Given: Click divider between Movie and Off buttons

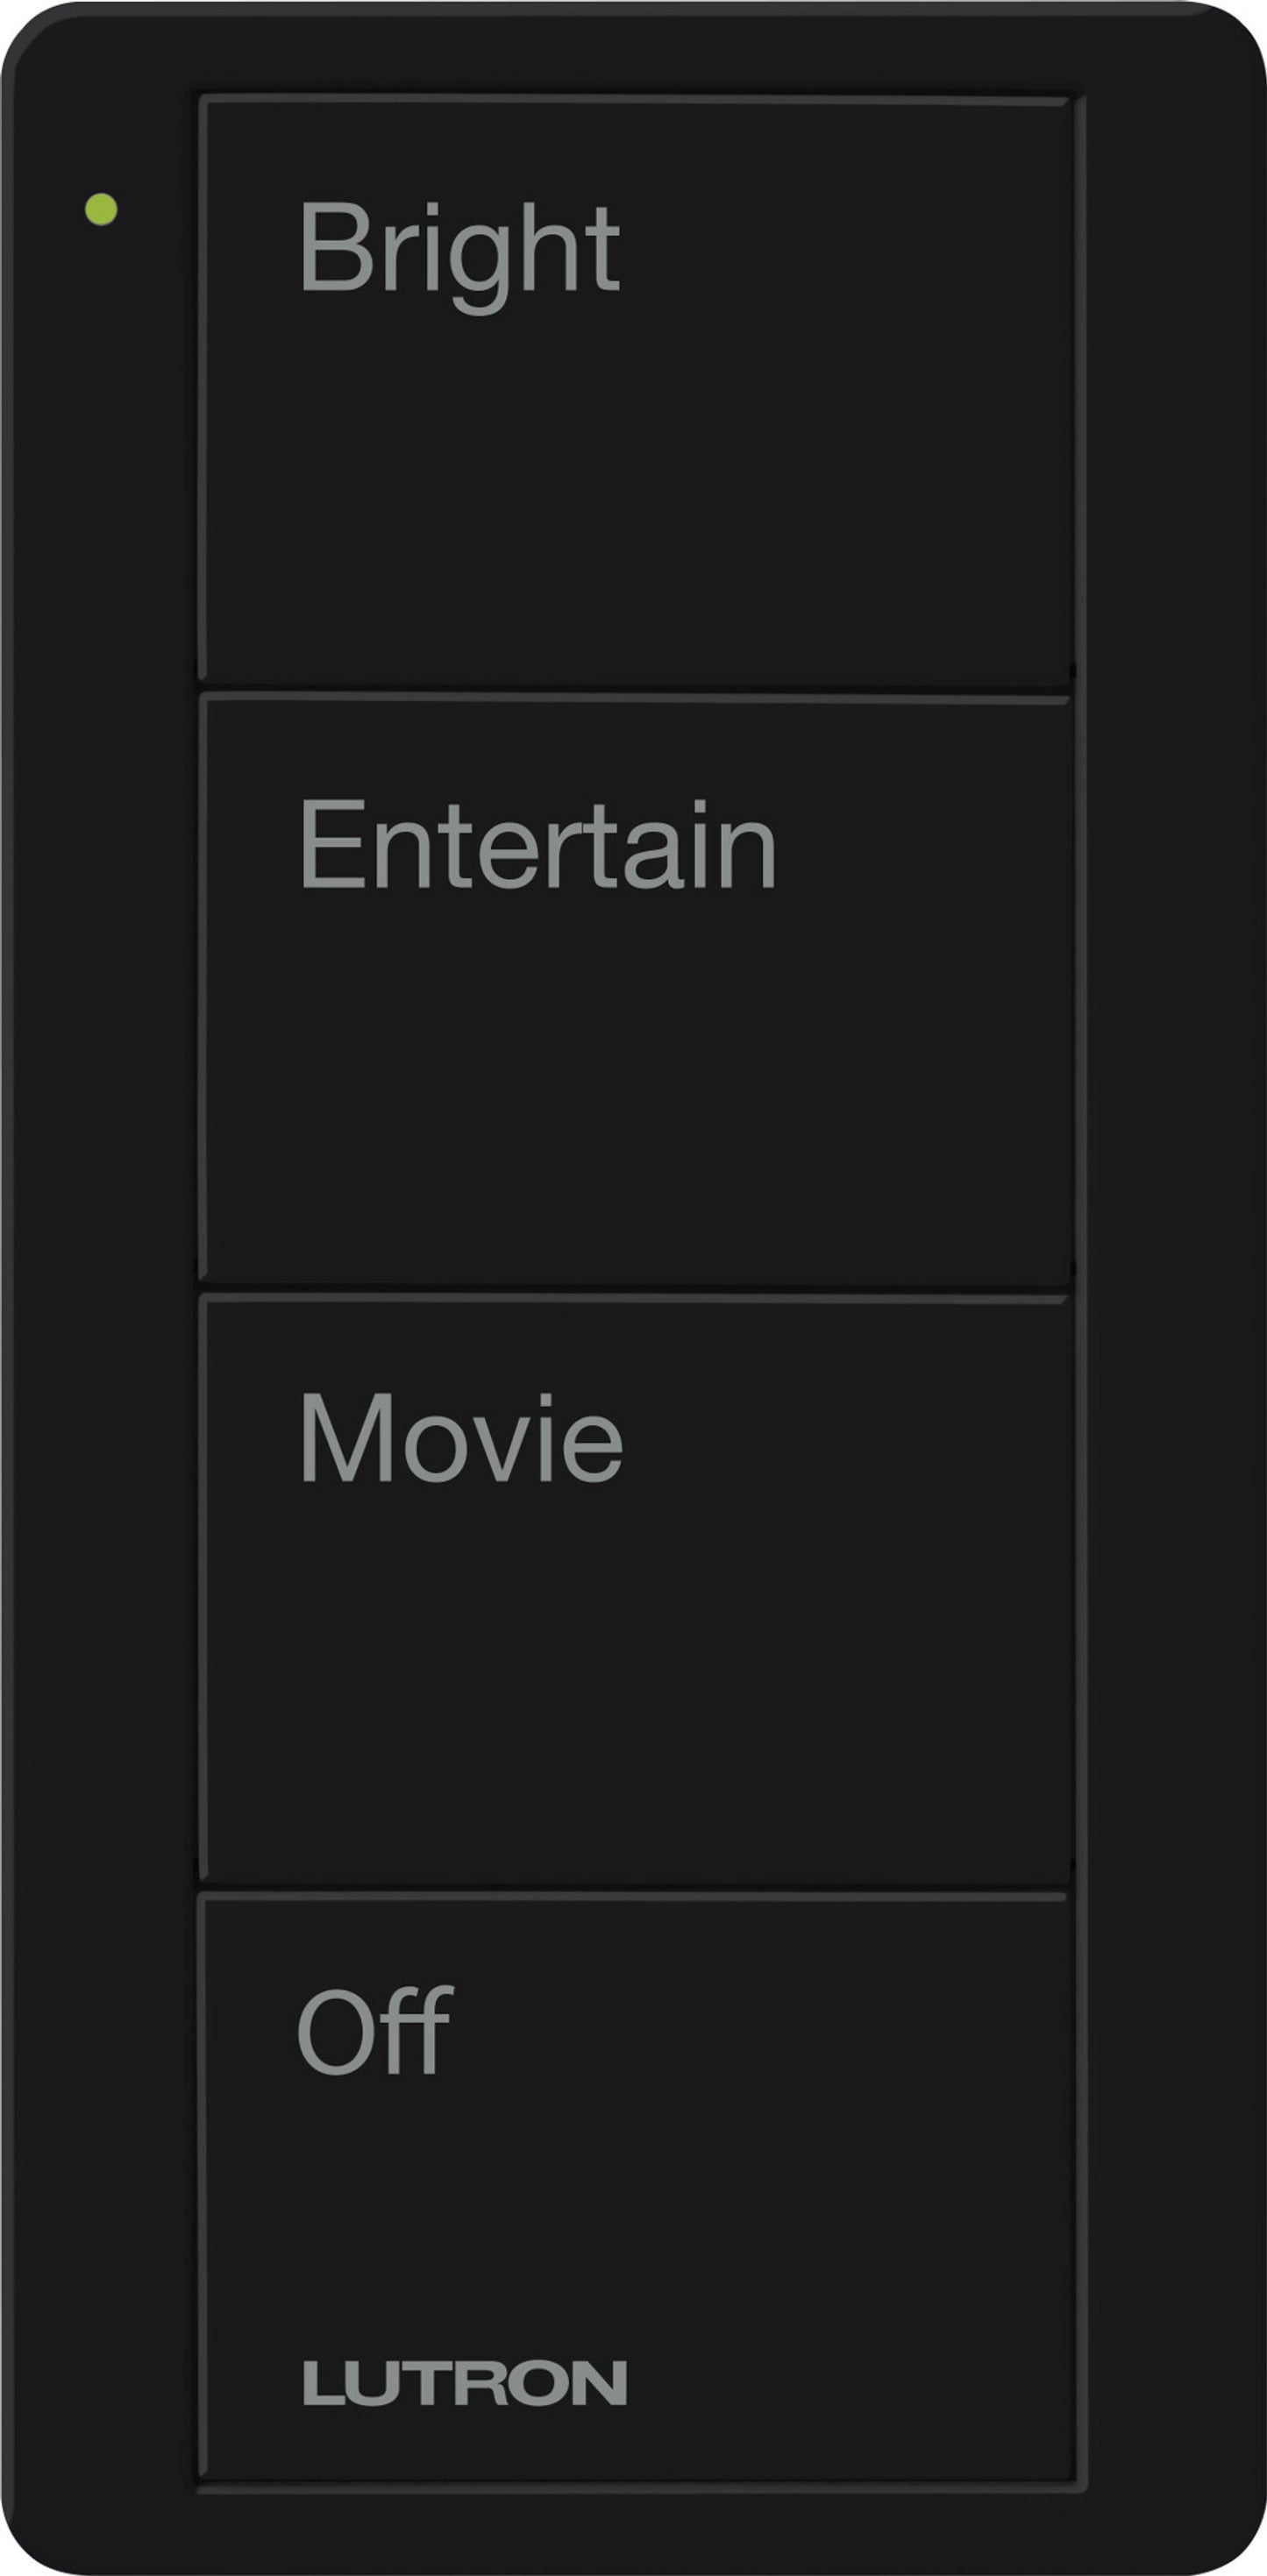Looking at the screenshot, I should (636, 1887).
